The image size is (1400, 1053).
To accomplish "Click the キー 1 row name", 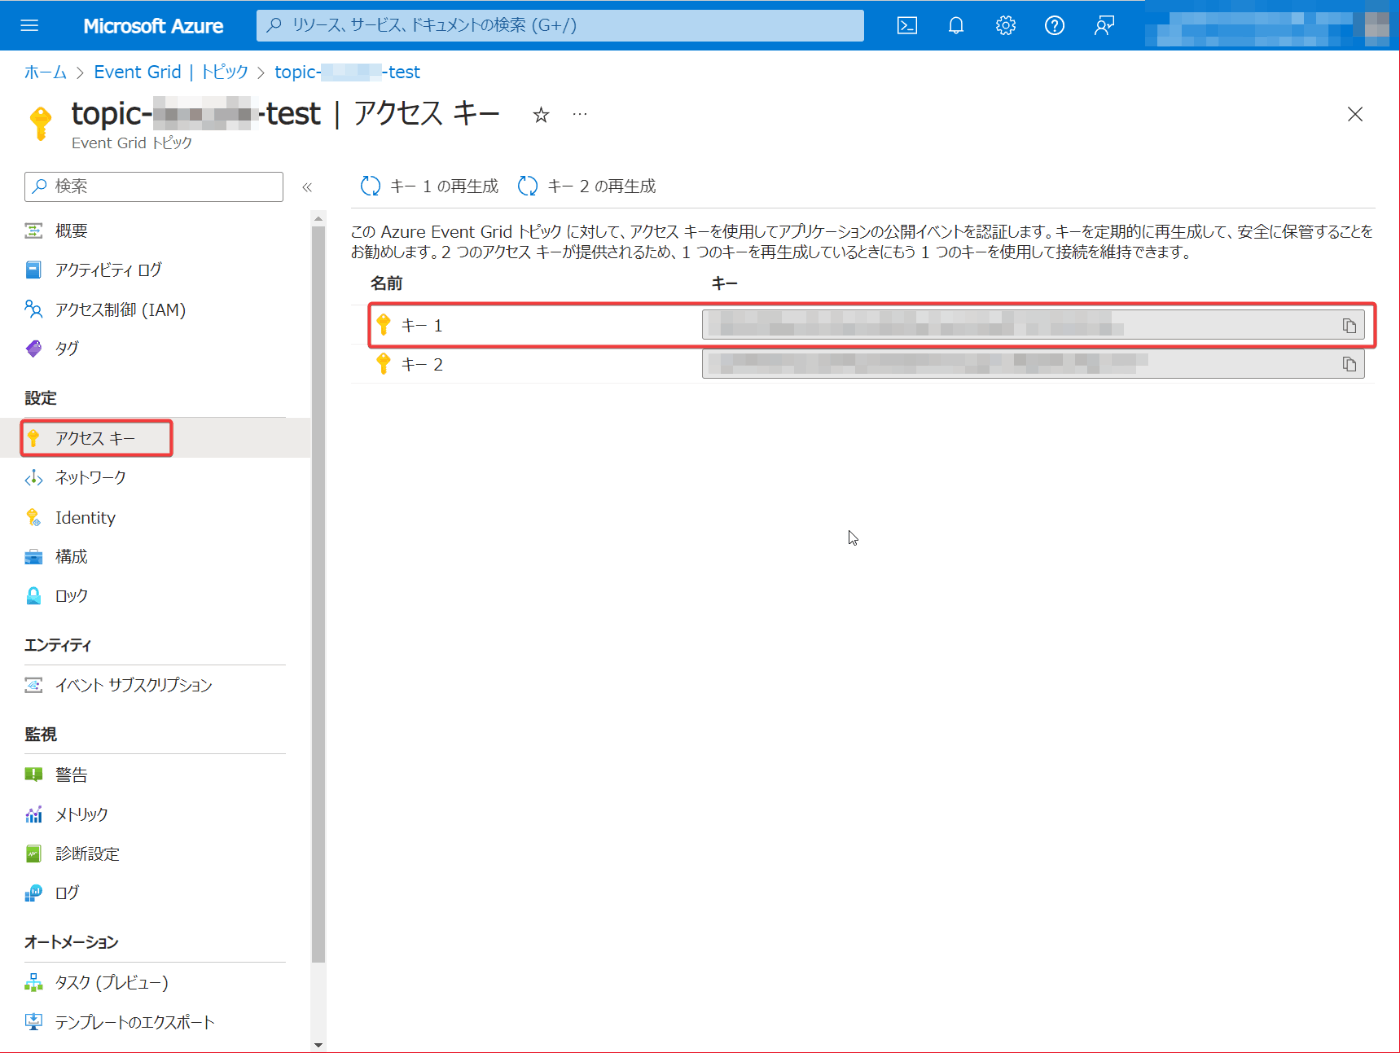I will (x=421, y=325).
